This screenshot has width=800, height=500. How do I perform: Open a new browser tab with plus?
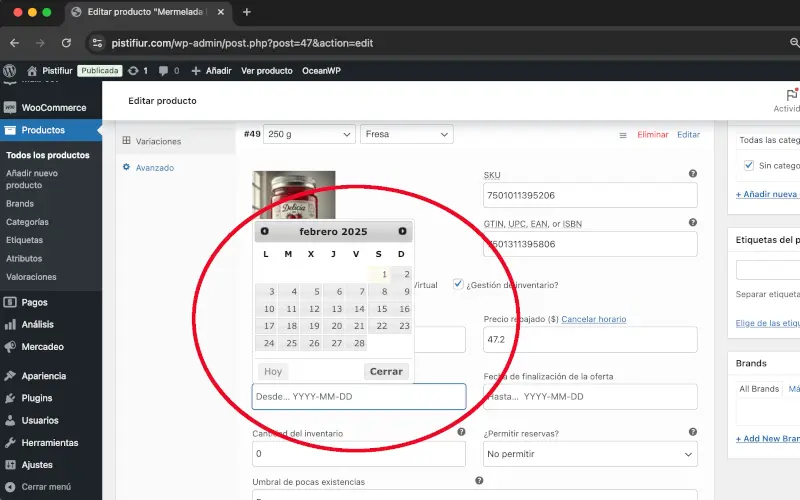pyautogui.click(x=246, y=12)
